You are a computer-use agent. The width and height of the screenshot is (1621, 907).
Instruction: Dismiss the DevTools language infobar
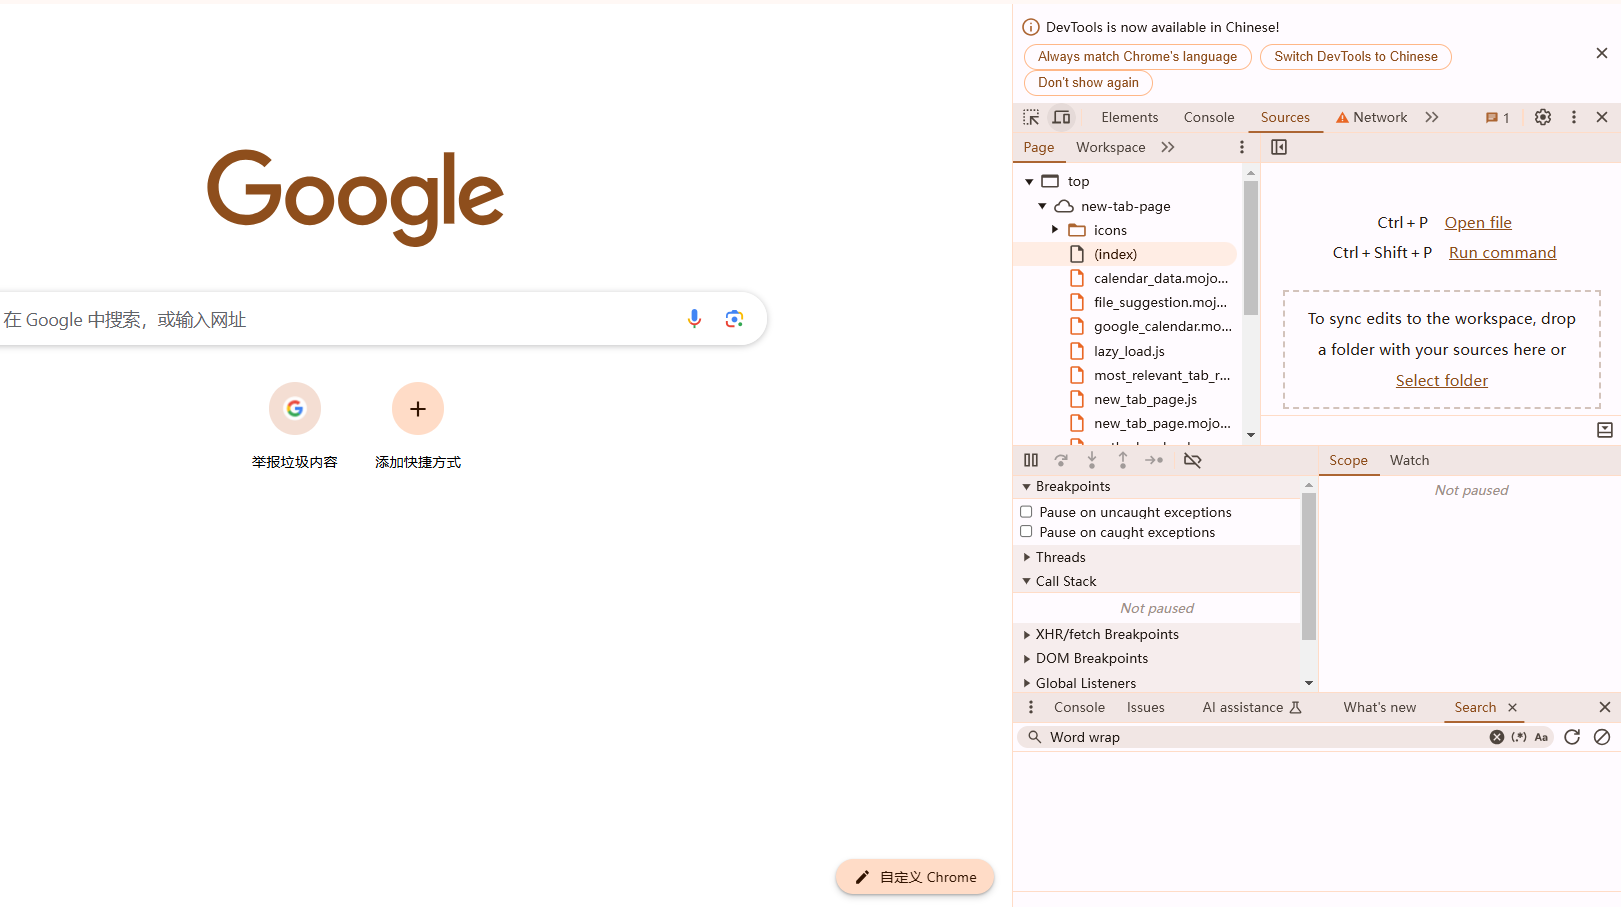pos(1602,53)
